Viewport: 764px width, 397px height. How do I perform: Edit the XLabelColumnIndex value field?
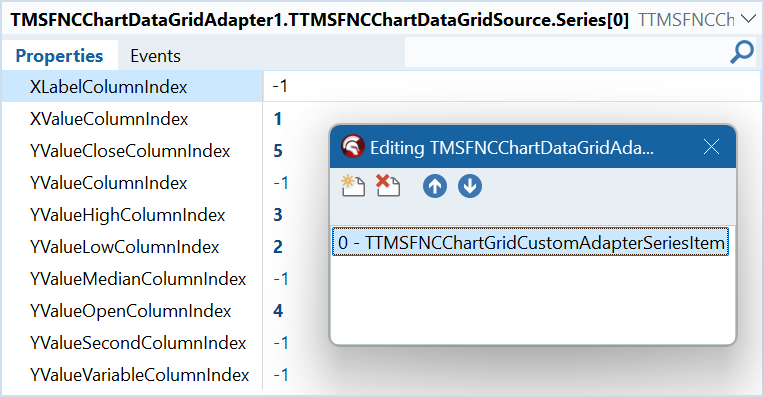click(512, 86)
